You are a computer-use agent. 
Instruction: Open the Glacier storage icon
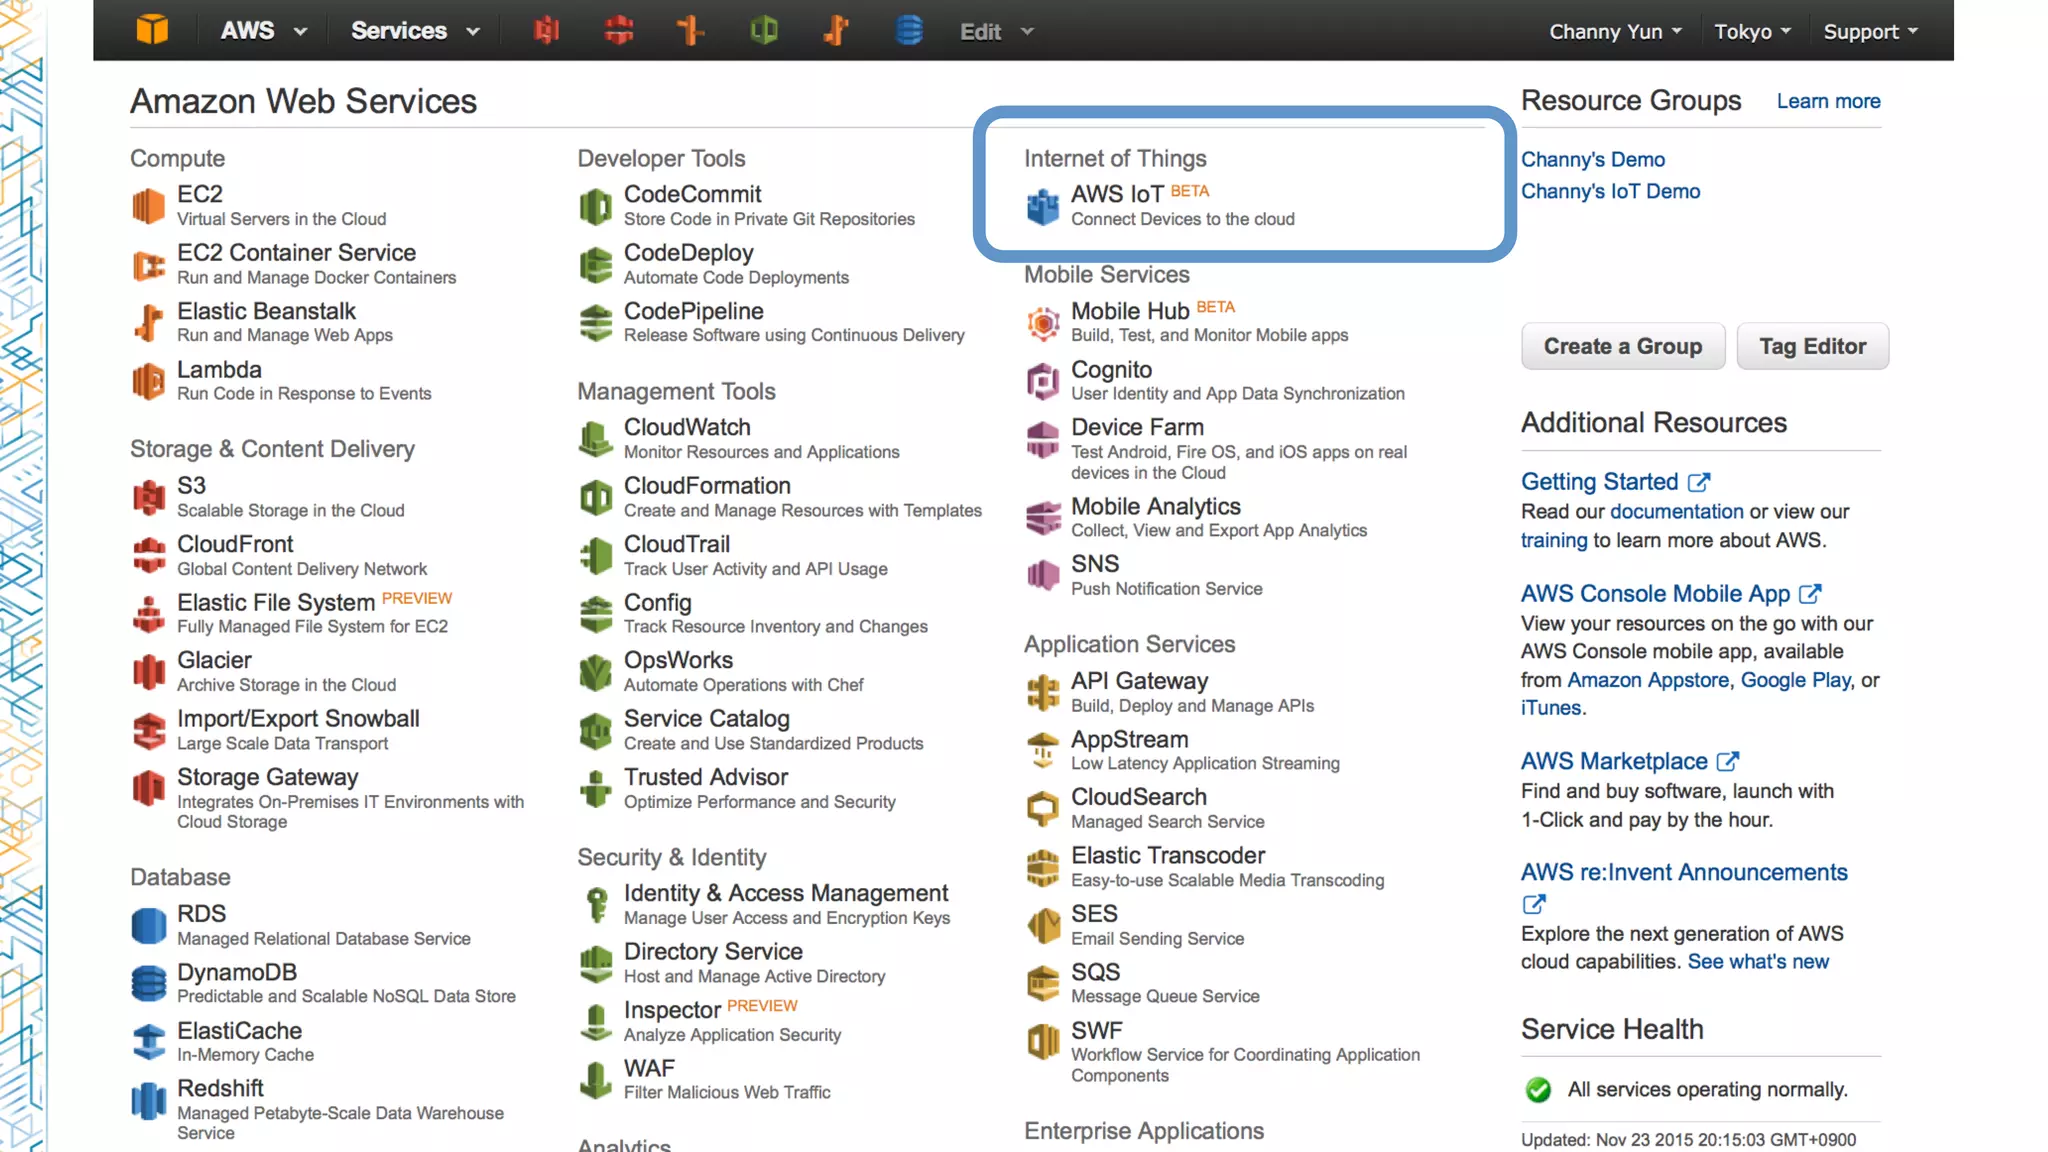point(148,672)
